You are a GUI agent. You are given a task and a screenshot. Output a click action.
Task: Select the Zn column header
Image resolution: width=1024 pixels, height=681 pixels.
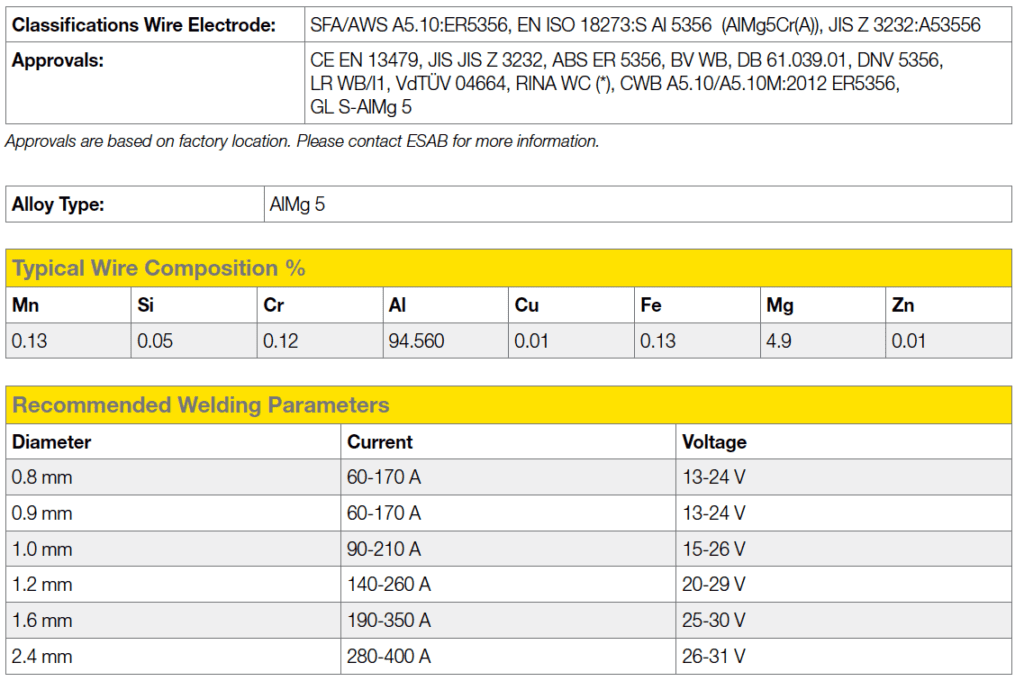click(902, 305)
